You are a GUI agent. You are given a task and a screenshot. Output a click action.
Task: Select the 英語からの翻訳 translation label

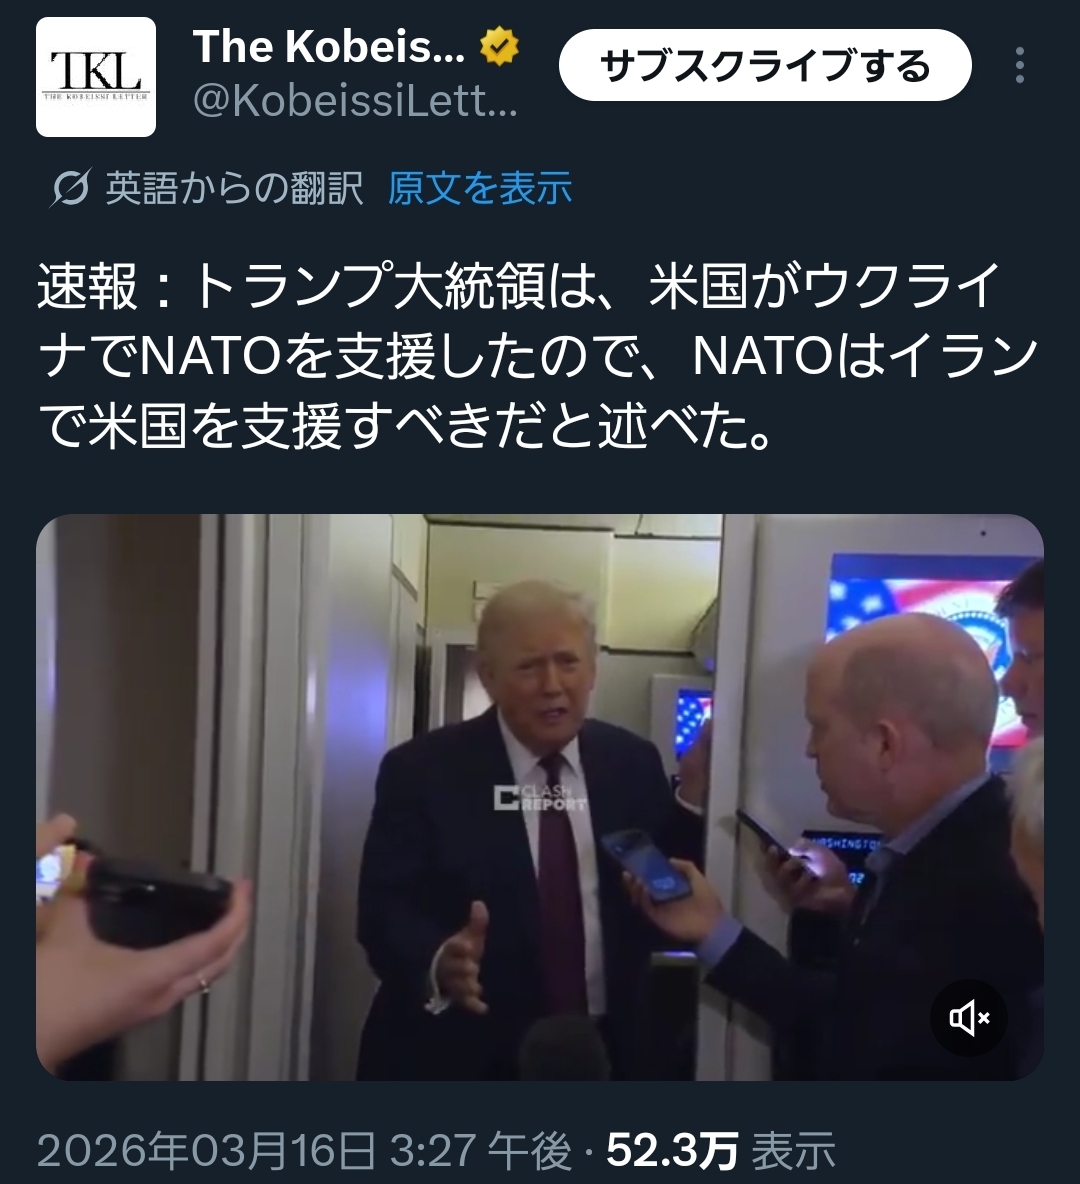(234, 188)
